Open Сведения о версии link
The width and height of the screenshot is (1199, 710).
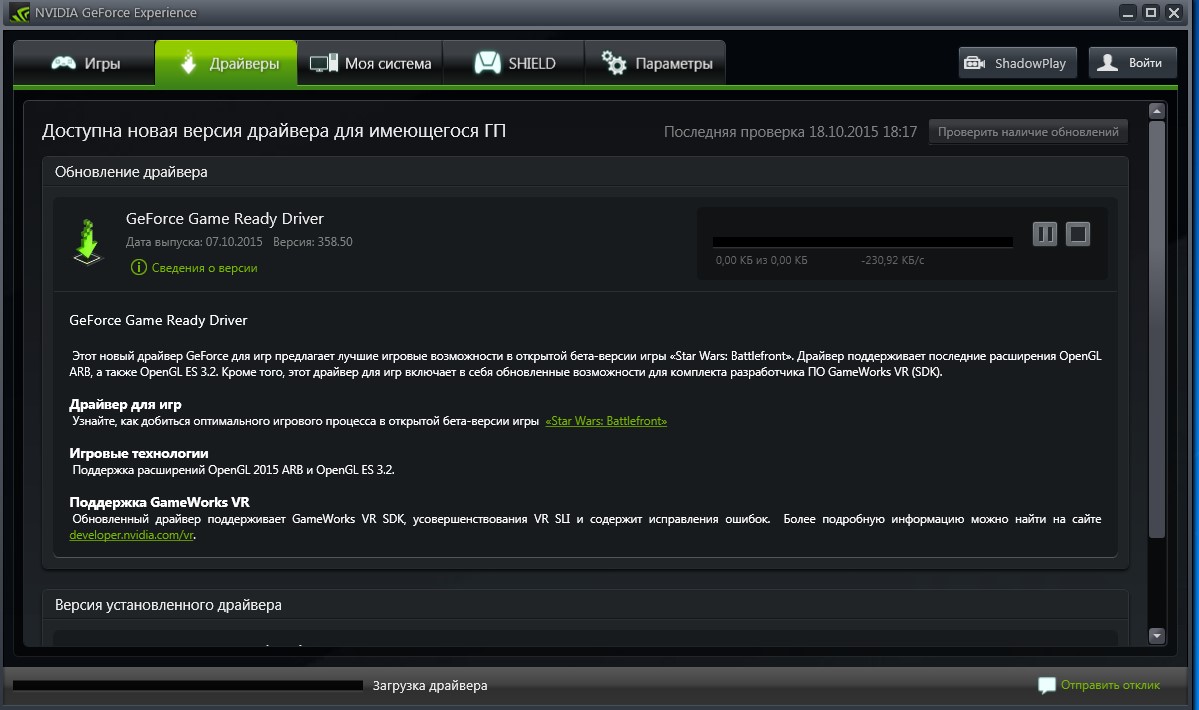coord(204,267)
